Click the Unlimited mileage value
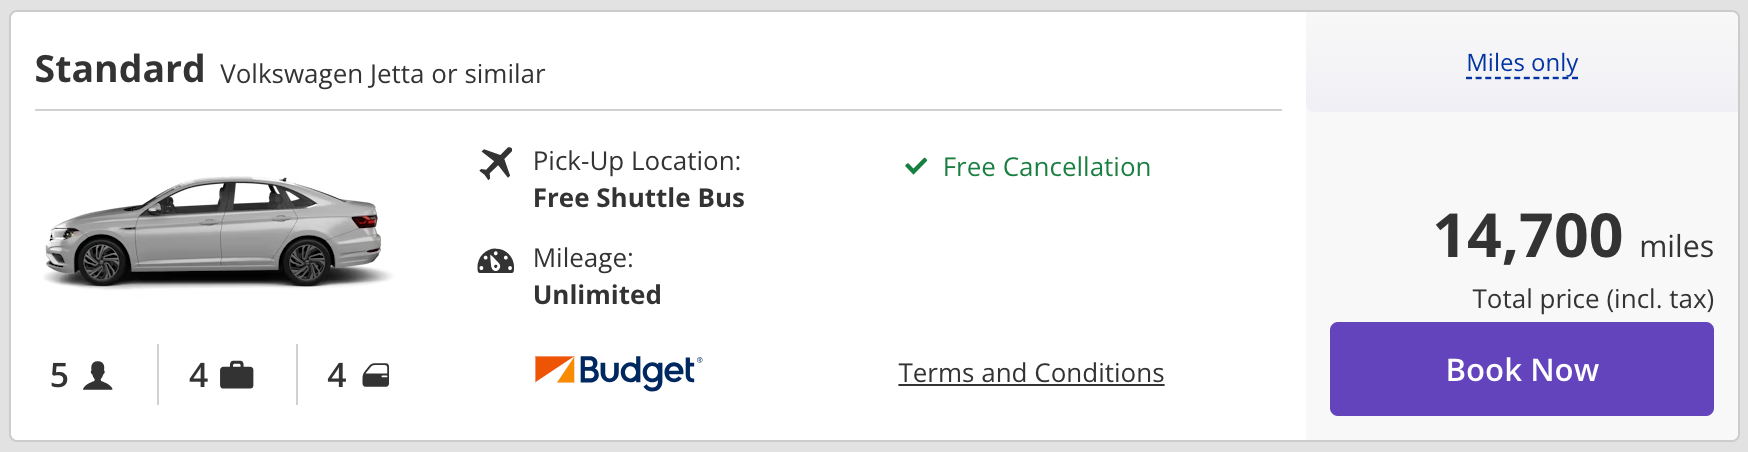The width and height of the screenshot is (1748, 452). tap(597, 295)
